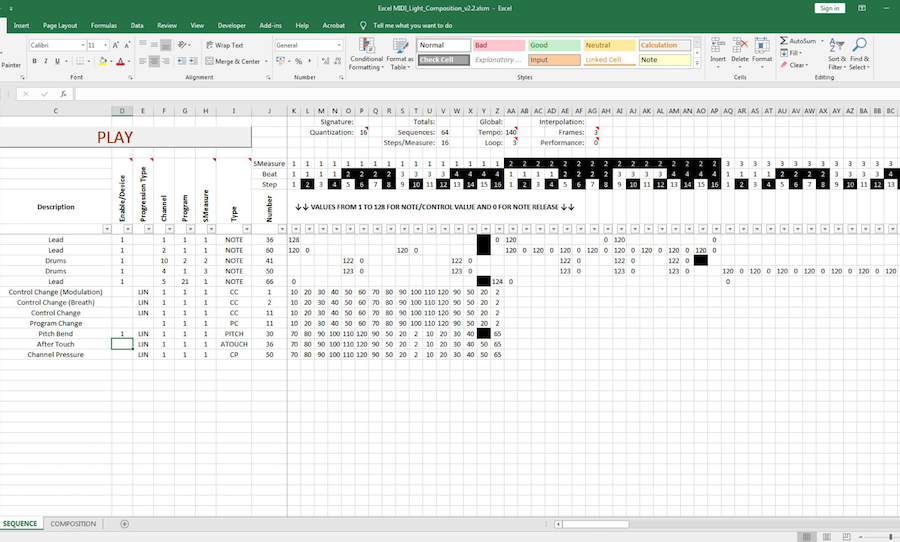Click the Insert cells icon
This screenshot has height=542, width=900.
pos(718,52)
